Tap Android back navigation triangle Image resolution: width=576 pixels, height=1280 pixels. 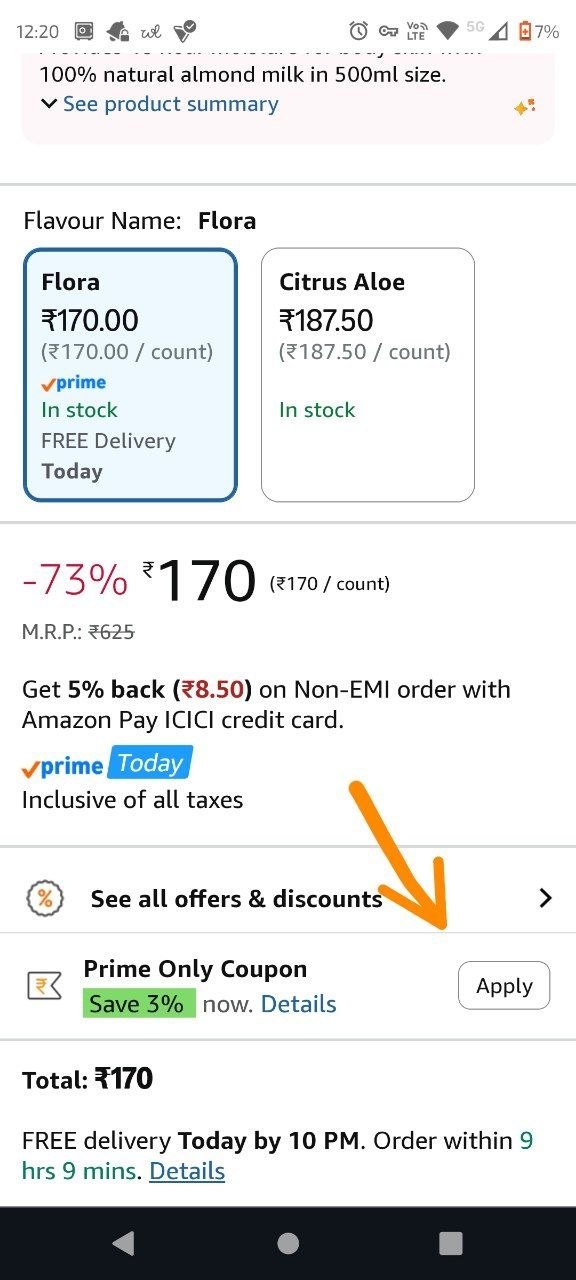click(123, 1243)
